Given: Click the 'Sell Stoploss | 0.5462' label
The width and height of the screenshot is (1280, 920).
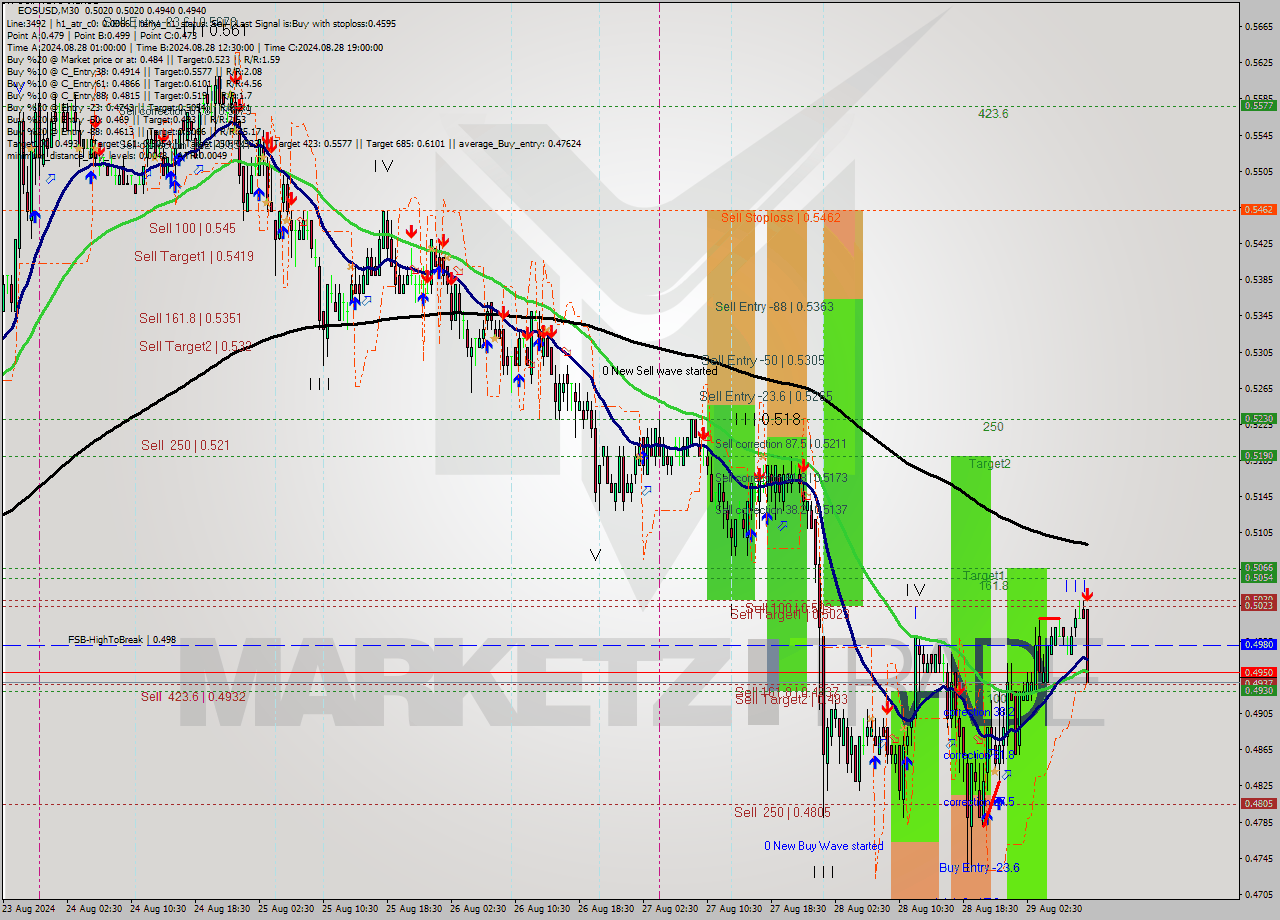Looking at the screenshot, I should pos(781,217).
